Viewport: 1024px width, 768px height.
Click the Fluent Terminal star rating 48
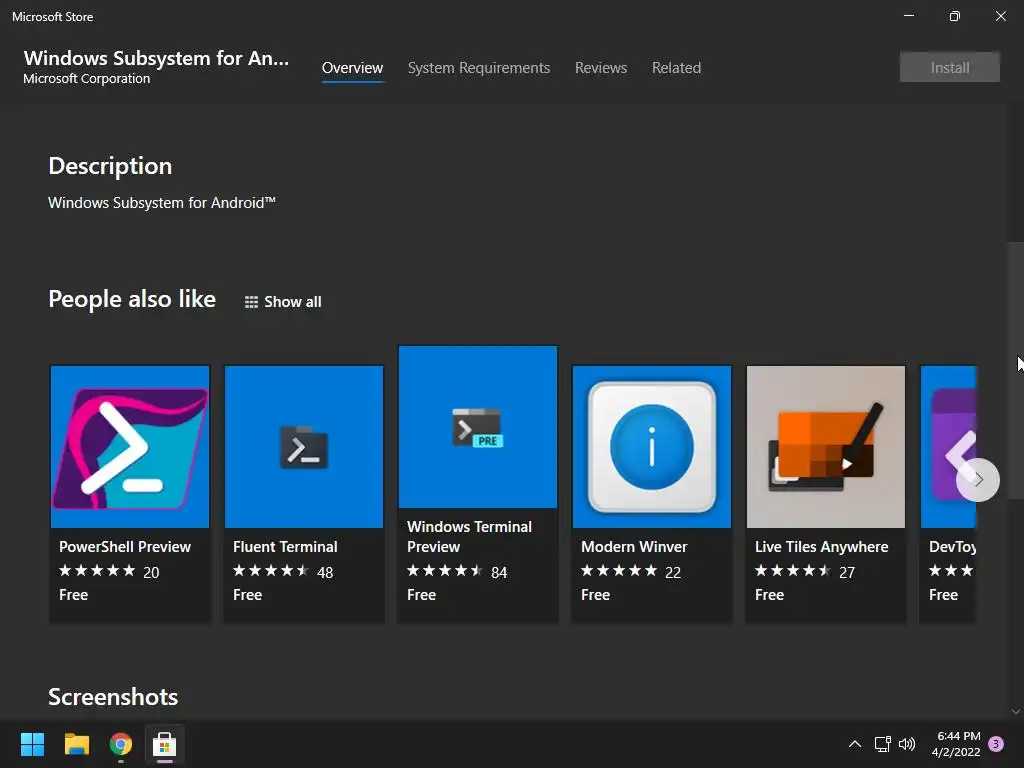point(283,571)
